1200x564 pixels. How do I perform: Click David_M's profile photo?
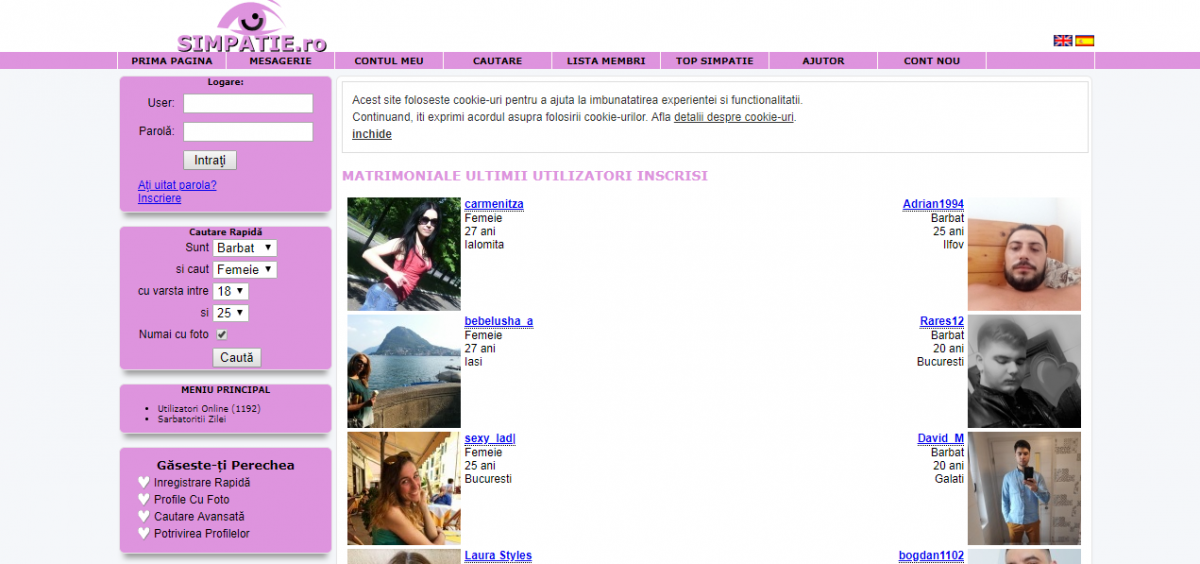1024,488
